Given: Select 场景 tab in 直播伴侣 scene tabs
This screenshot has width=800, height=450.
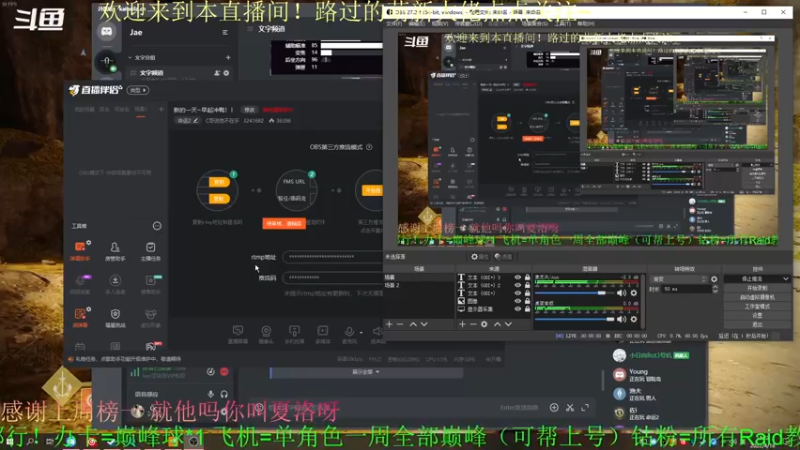Looking at the screenshot, I should 140,109.
